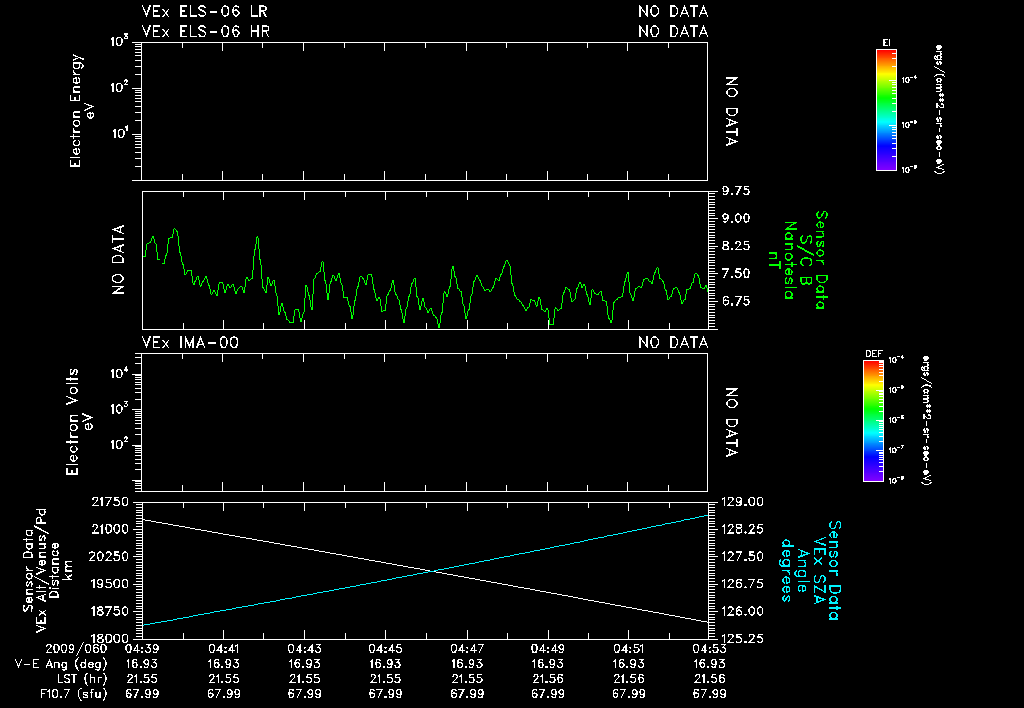Click the 19500 tick on the distance axis
The width and height of the screenshot is (1024, 708).
tap(110, 584)
